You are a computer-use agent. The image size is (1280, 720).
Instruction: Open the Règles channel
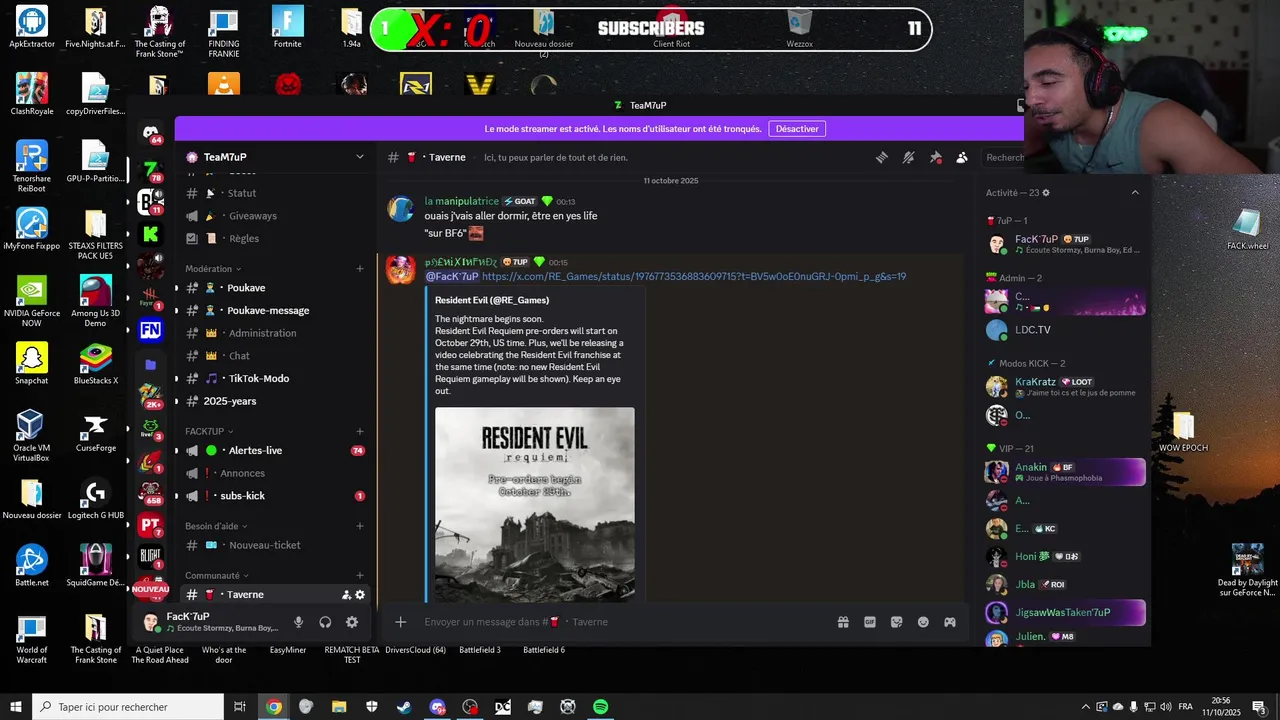point(274,239)
